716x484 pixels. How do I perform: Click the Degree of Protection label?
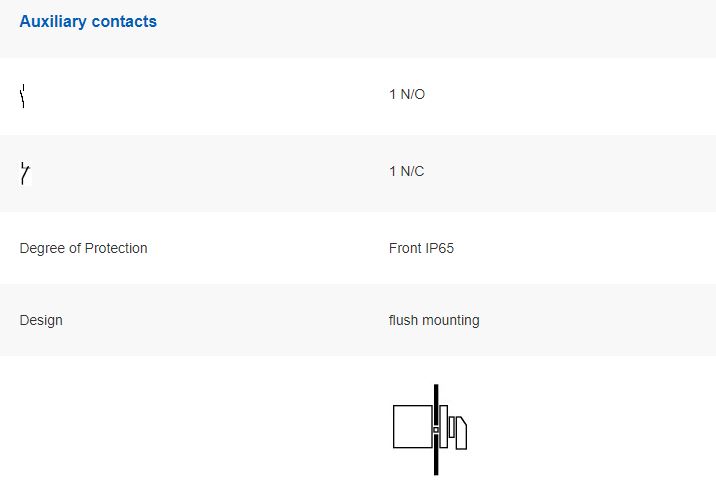(84, 248)
